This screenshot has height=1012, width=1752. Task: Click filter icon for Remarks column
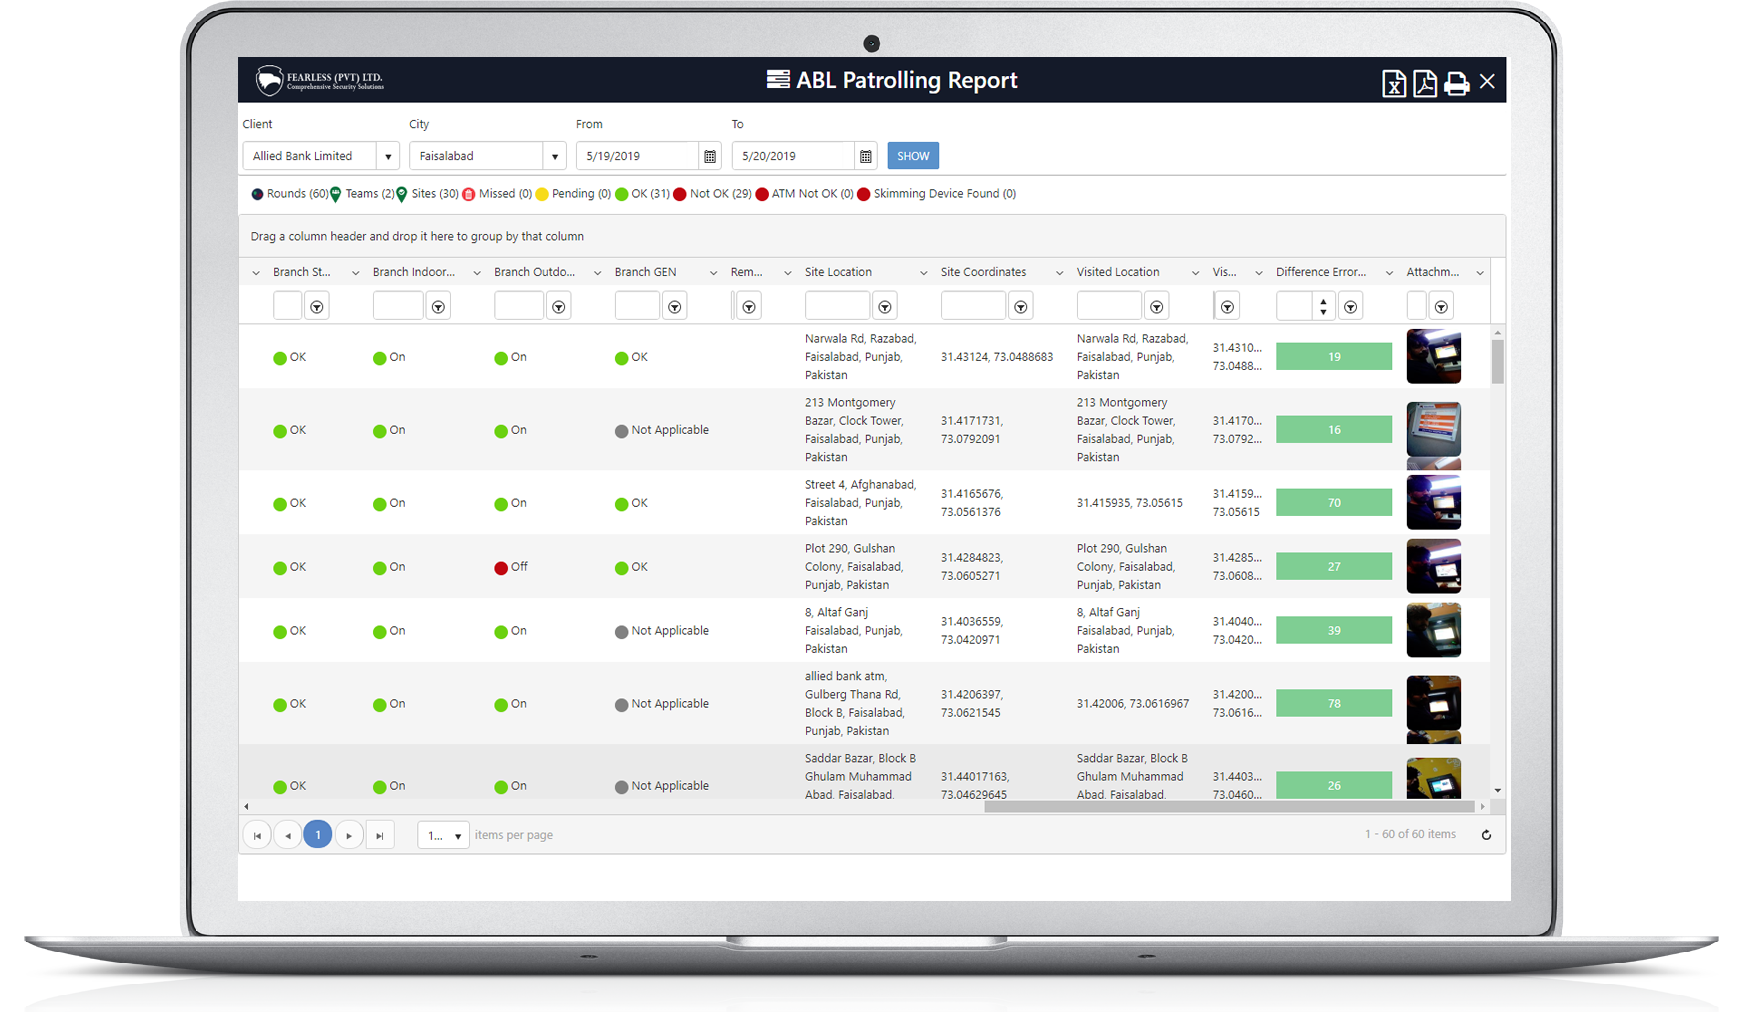click(x=749, y=307)
